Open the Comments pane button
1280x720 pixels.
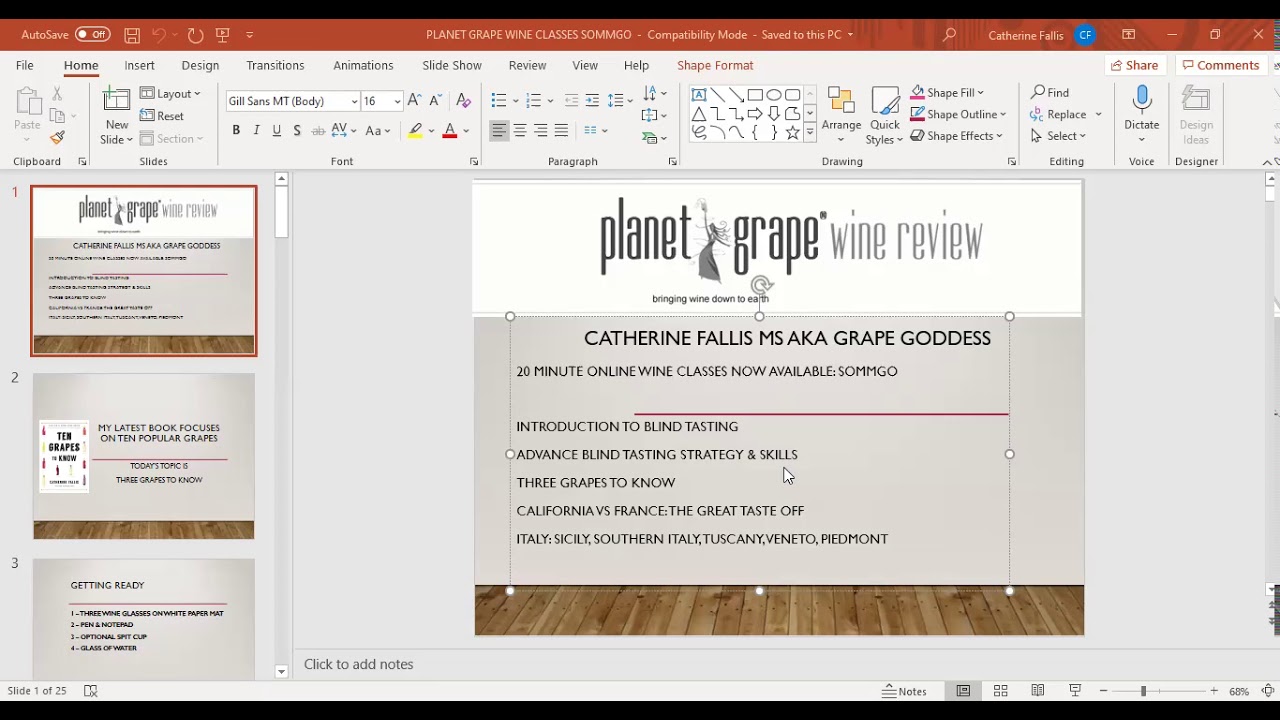point(1220,65)
